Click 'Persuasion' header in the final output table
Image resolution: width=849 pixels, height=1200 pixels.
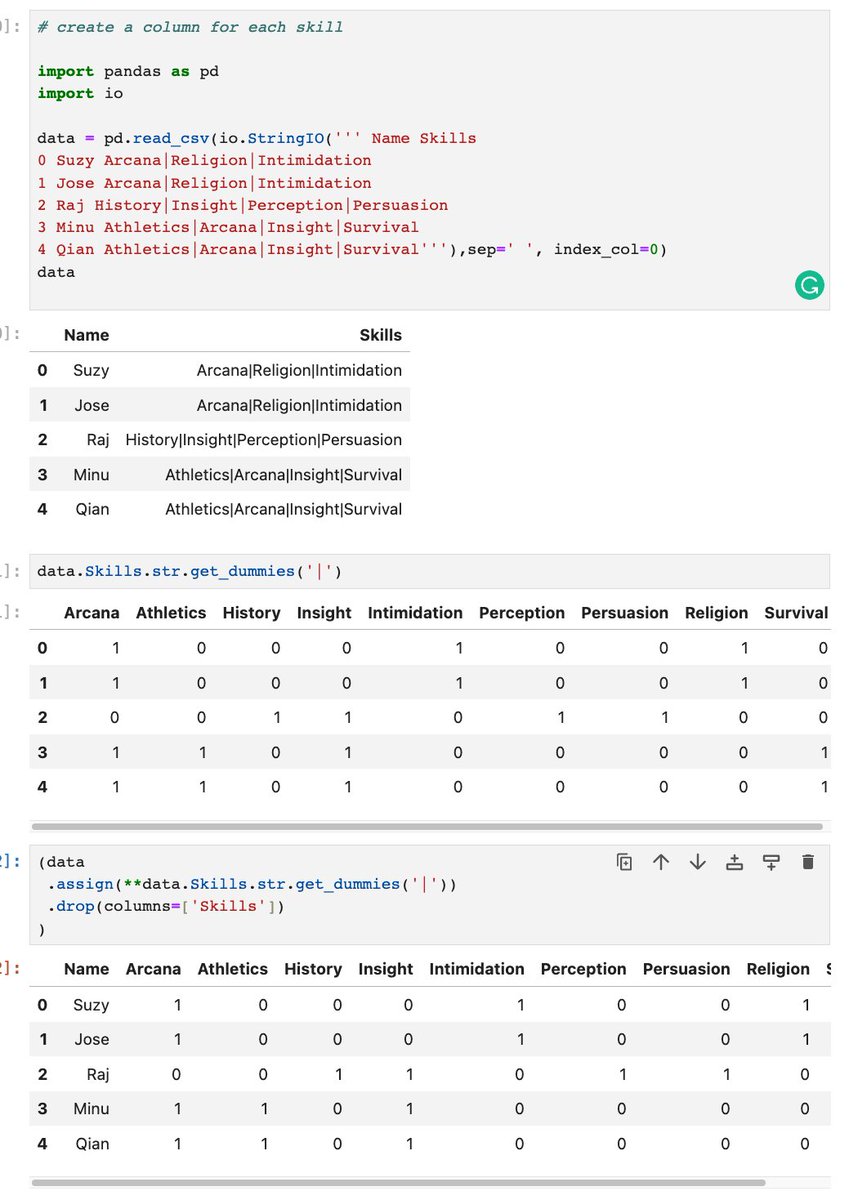point(687,969)
